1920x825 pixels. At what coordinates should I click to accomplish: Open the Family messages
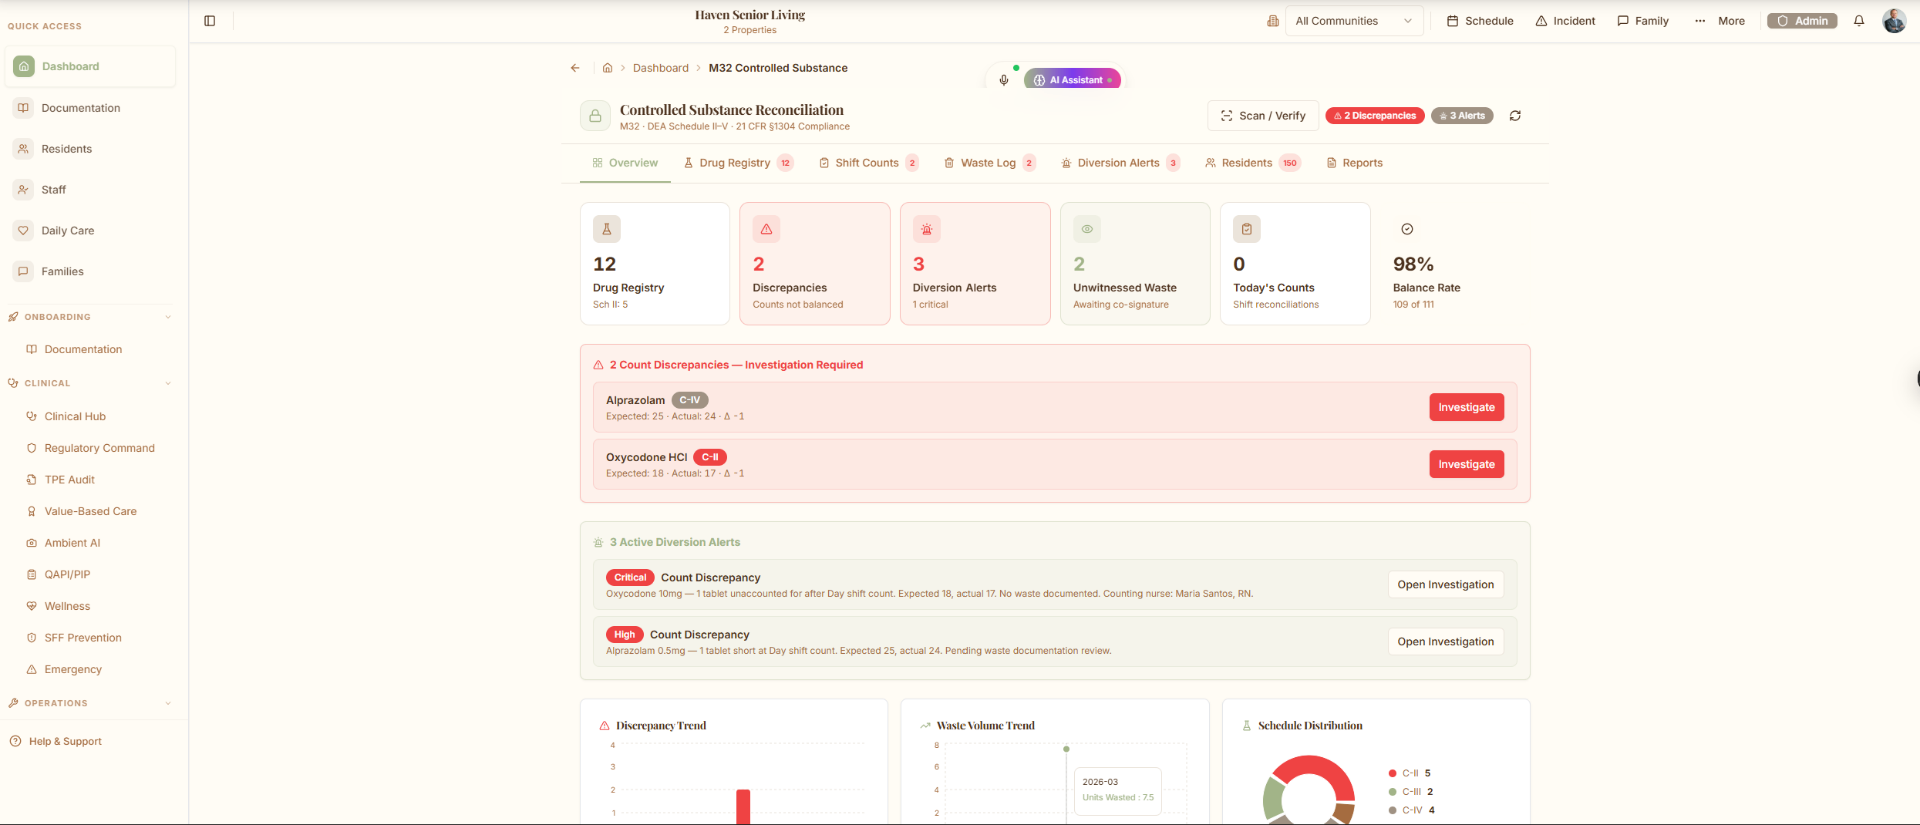point(1643,21)
